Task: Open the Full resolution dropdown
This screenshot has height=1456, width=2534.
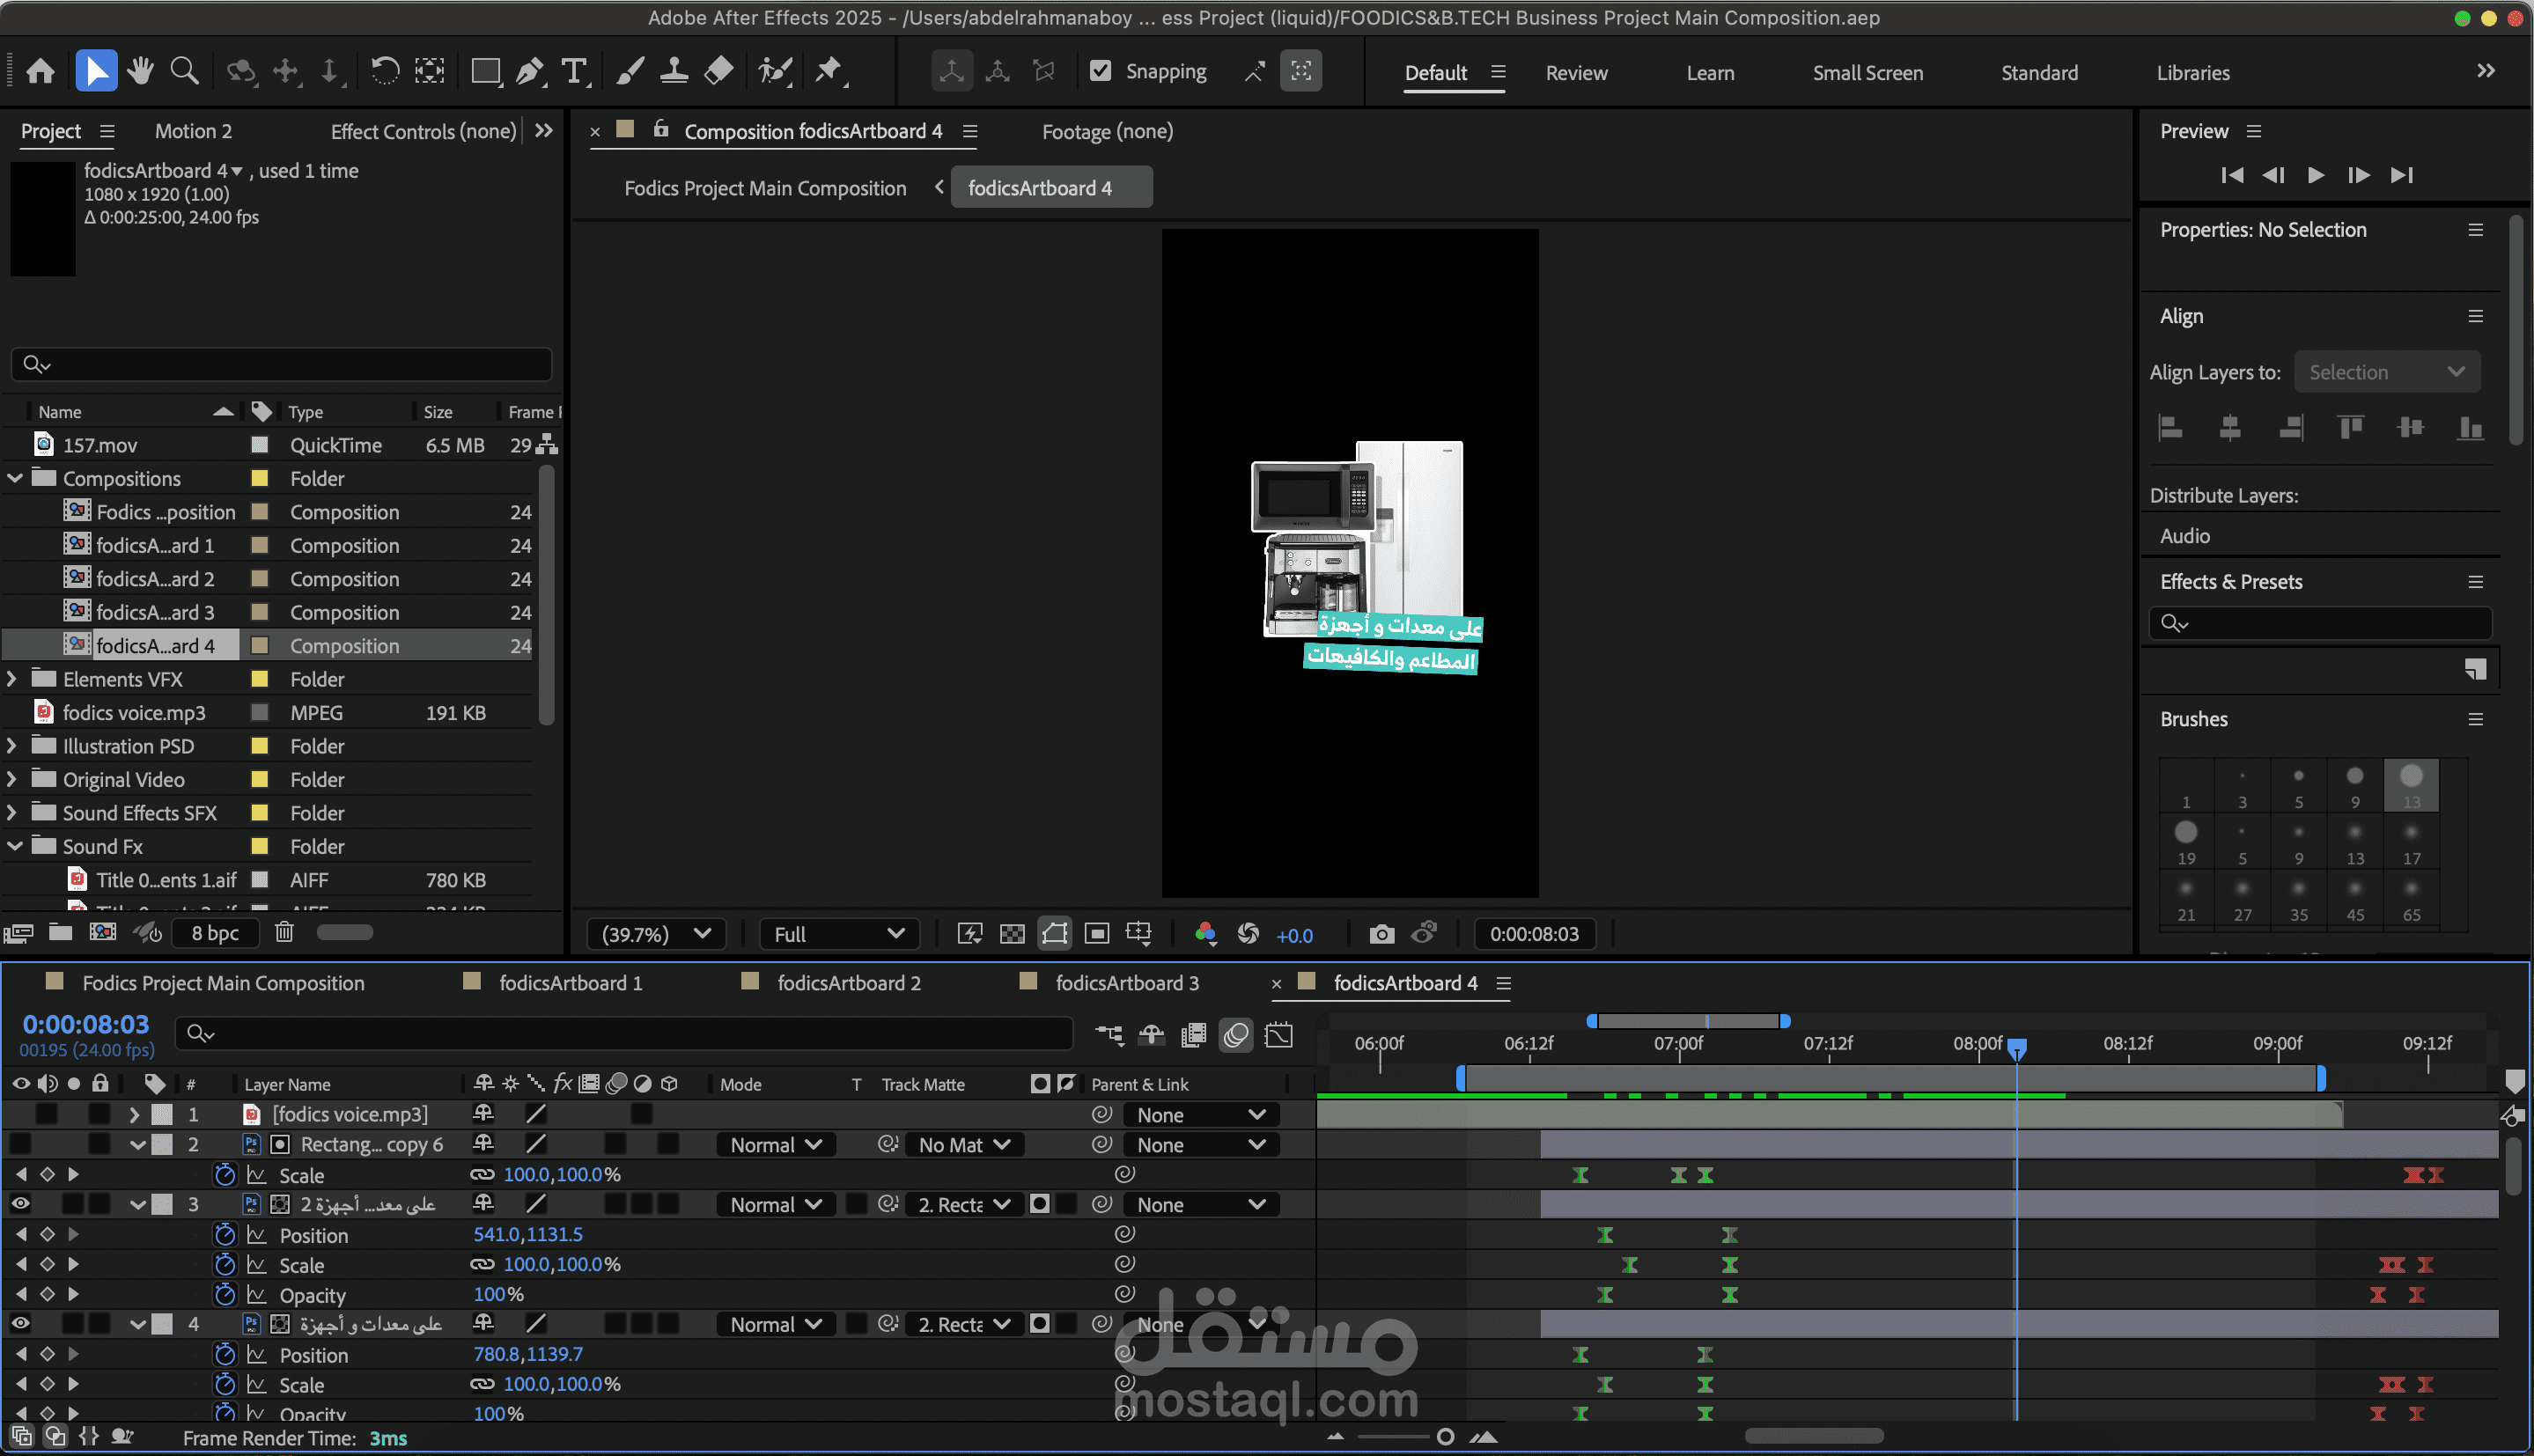Action: (838, 934)
